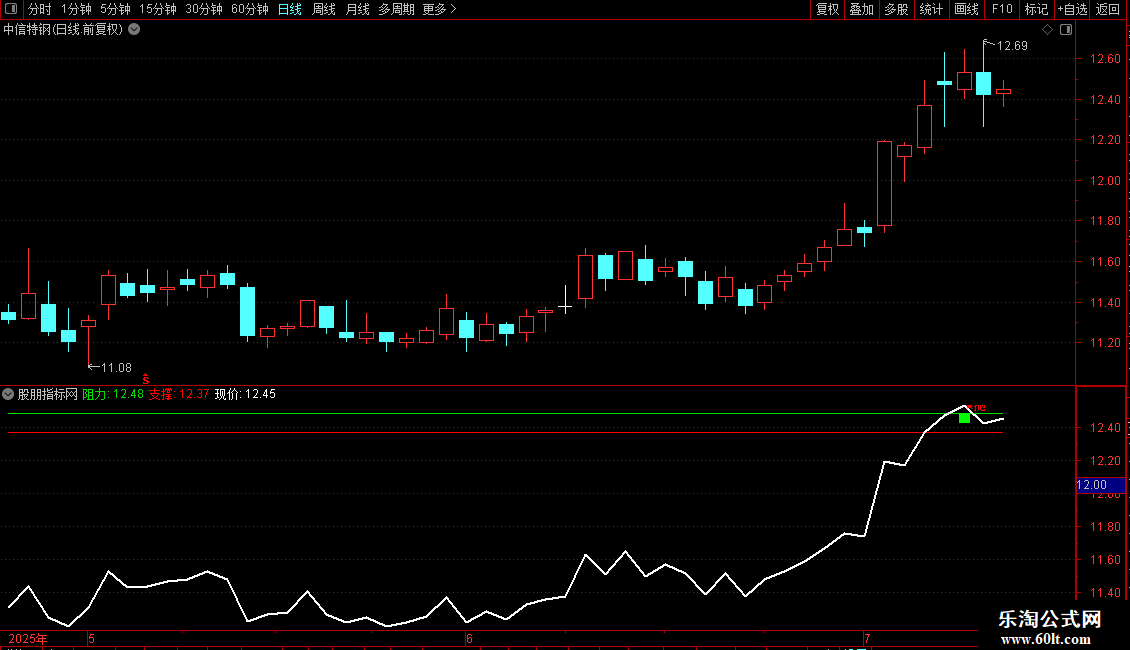Click the 现价: 12.45 current price

245,394
